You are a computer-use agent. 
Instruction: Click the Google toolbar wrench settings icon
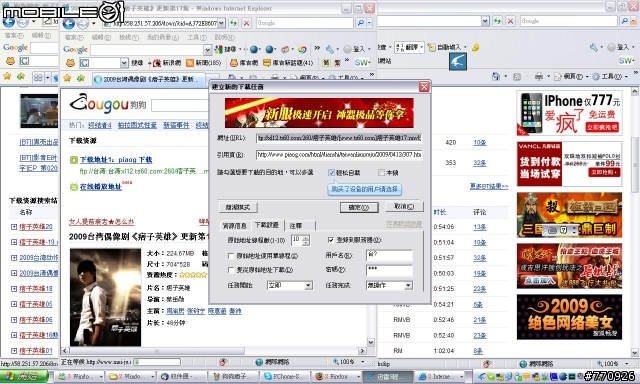pyautogui.click(x=330, y=49)
